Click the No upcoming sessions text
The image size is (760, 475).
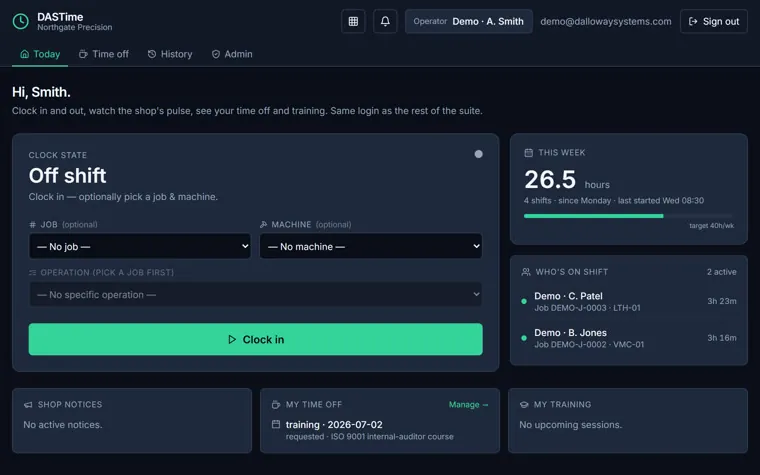tap(570, 425)
